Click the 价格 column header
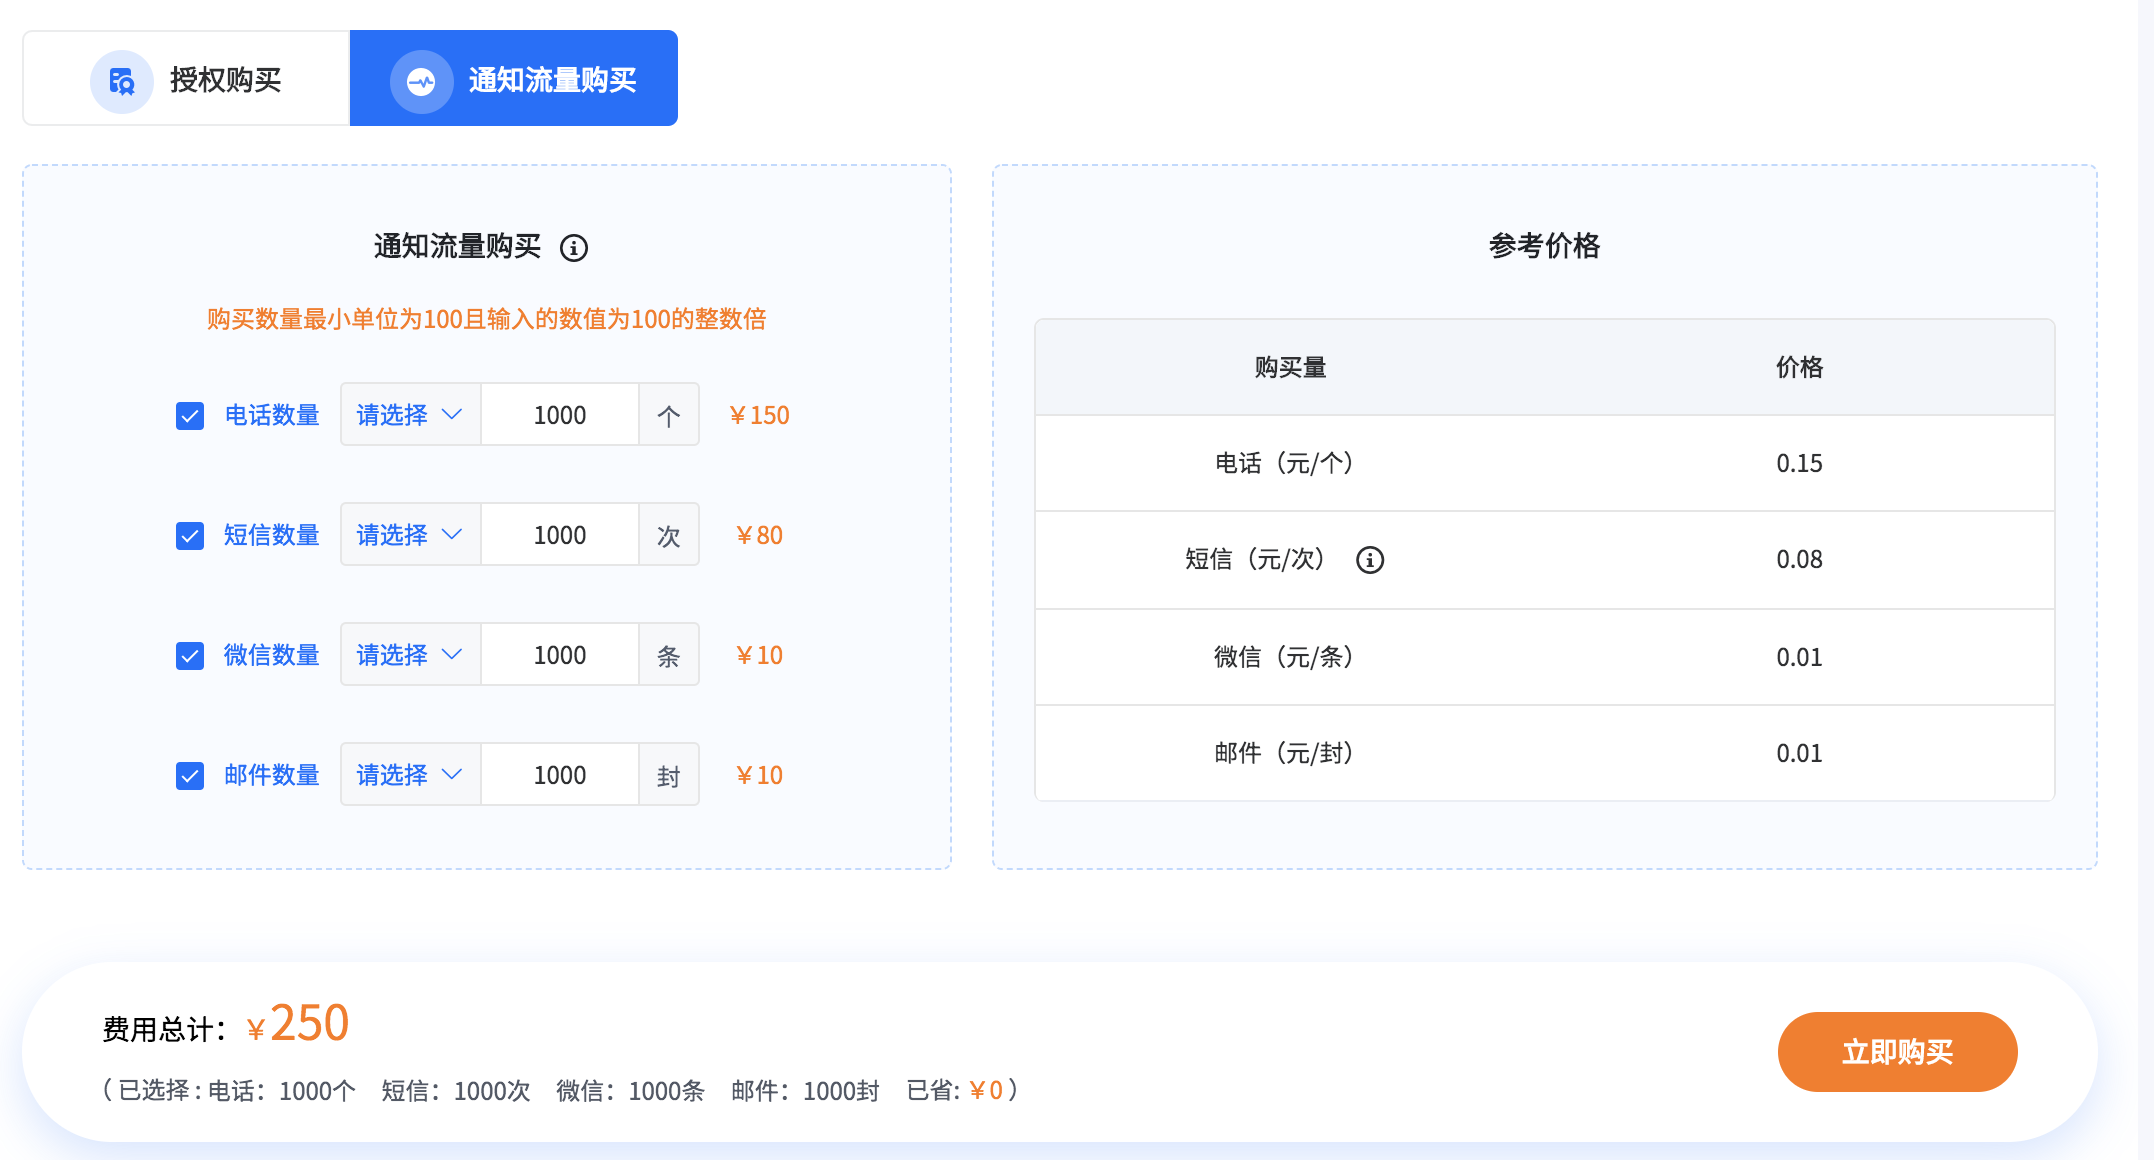Image resolution: width=2154 pixels, height=1160 pixels. 1799,368
